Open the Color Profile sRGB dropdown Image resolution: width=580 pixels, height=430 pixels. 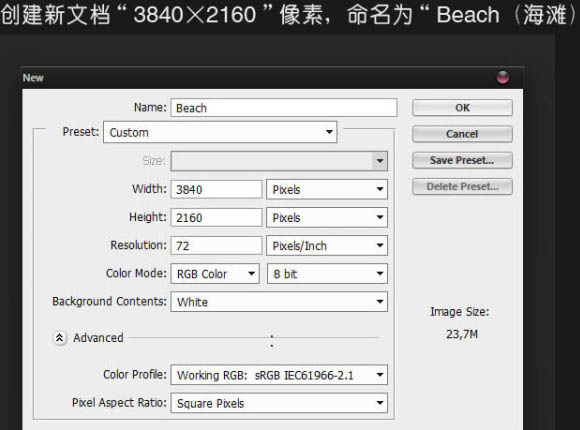[279, 375]
